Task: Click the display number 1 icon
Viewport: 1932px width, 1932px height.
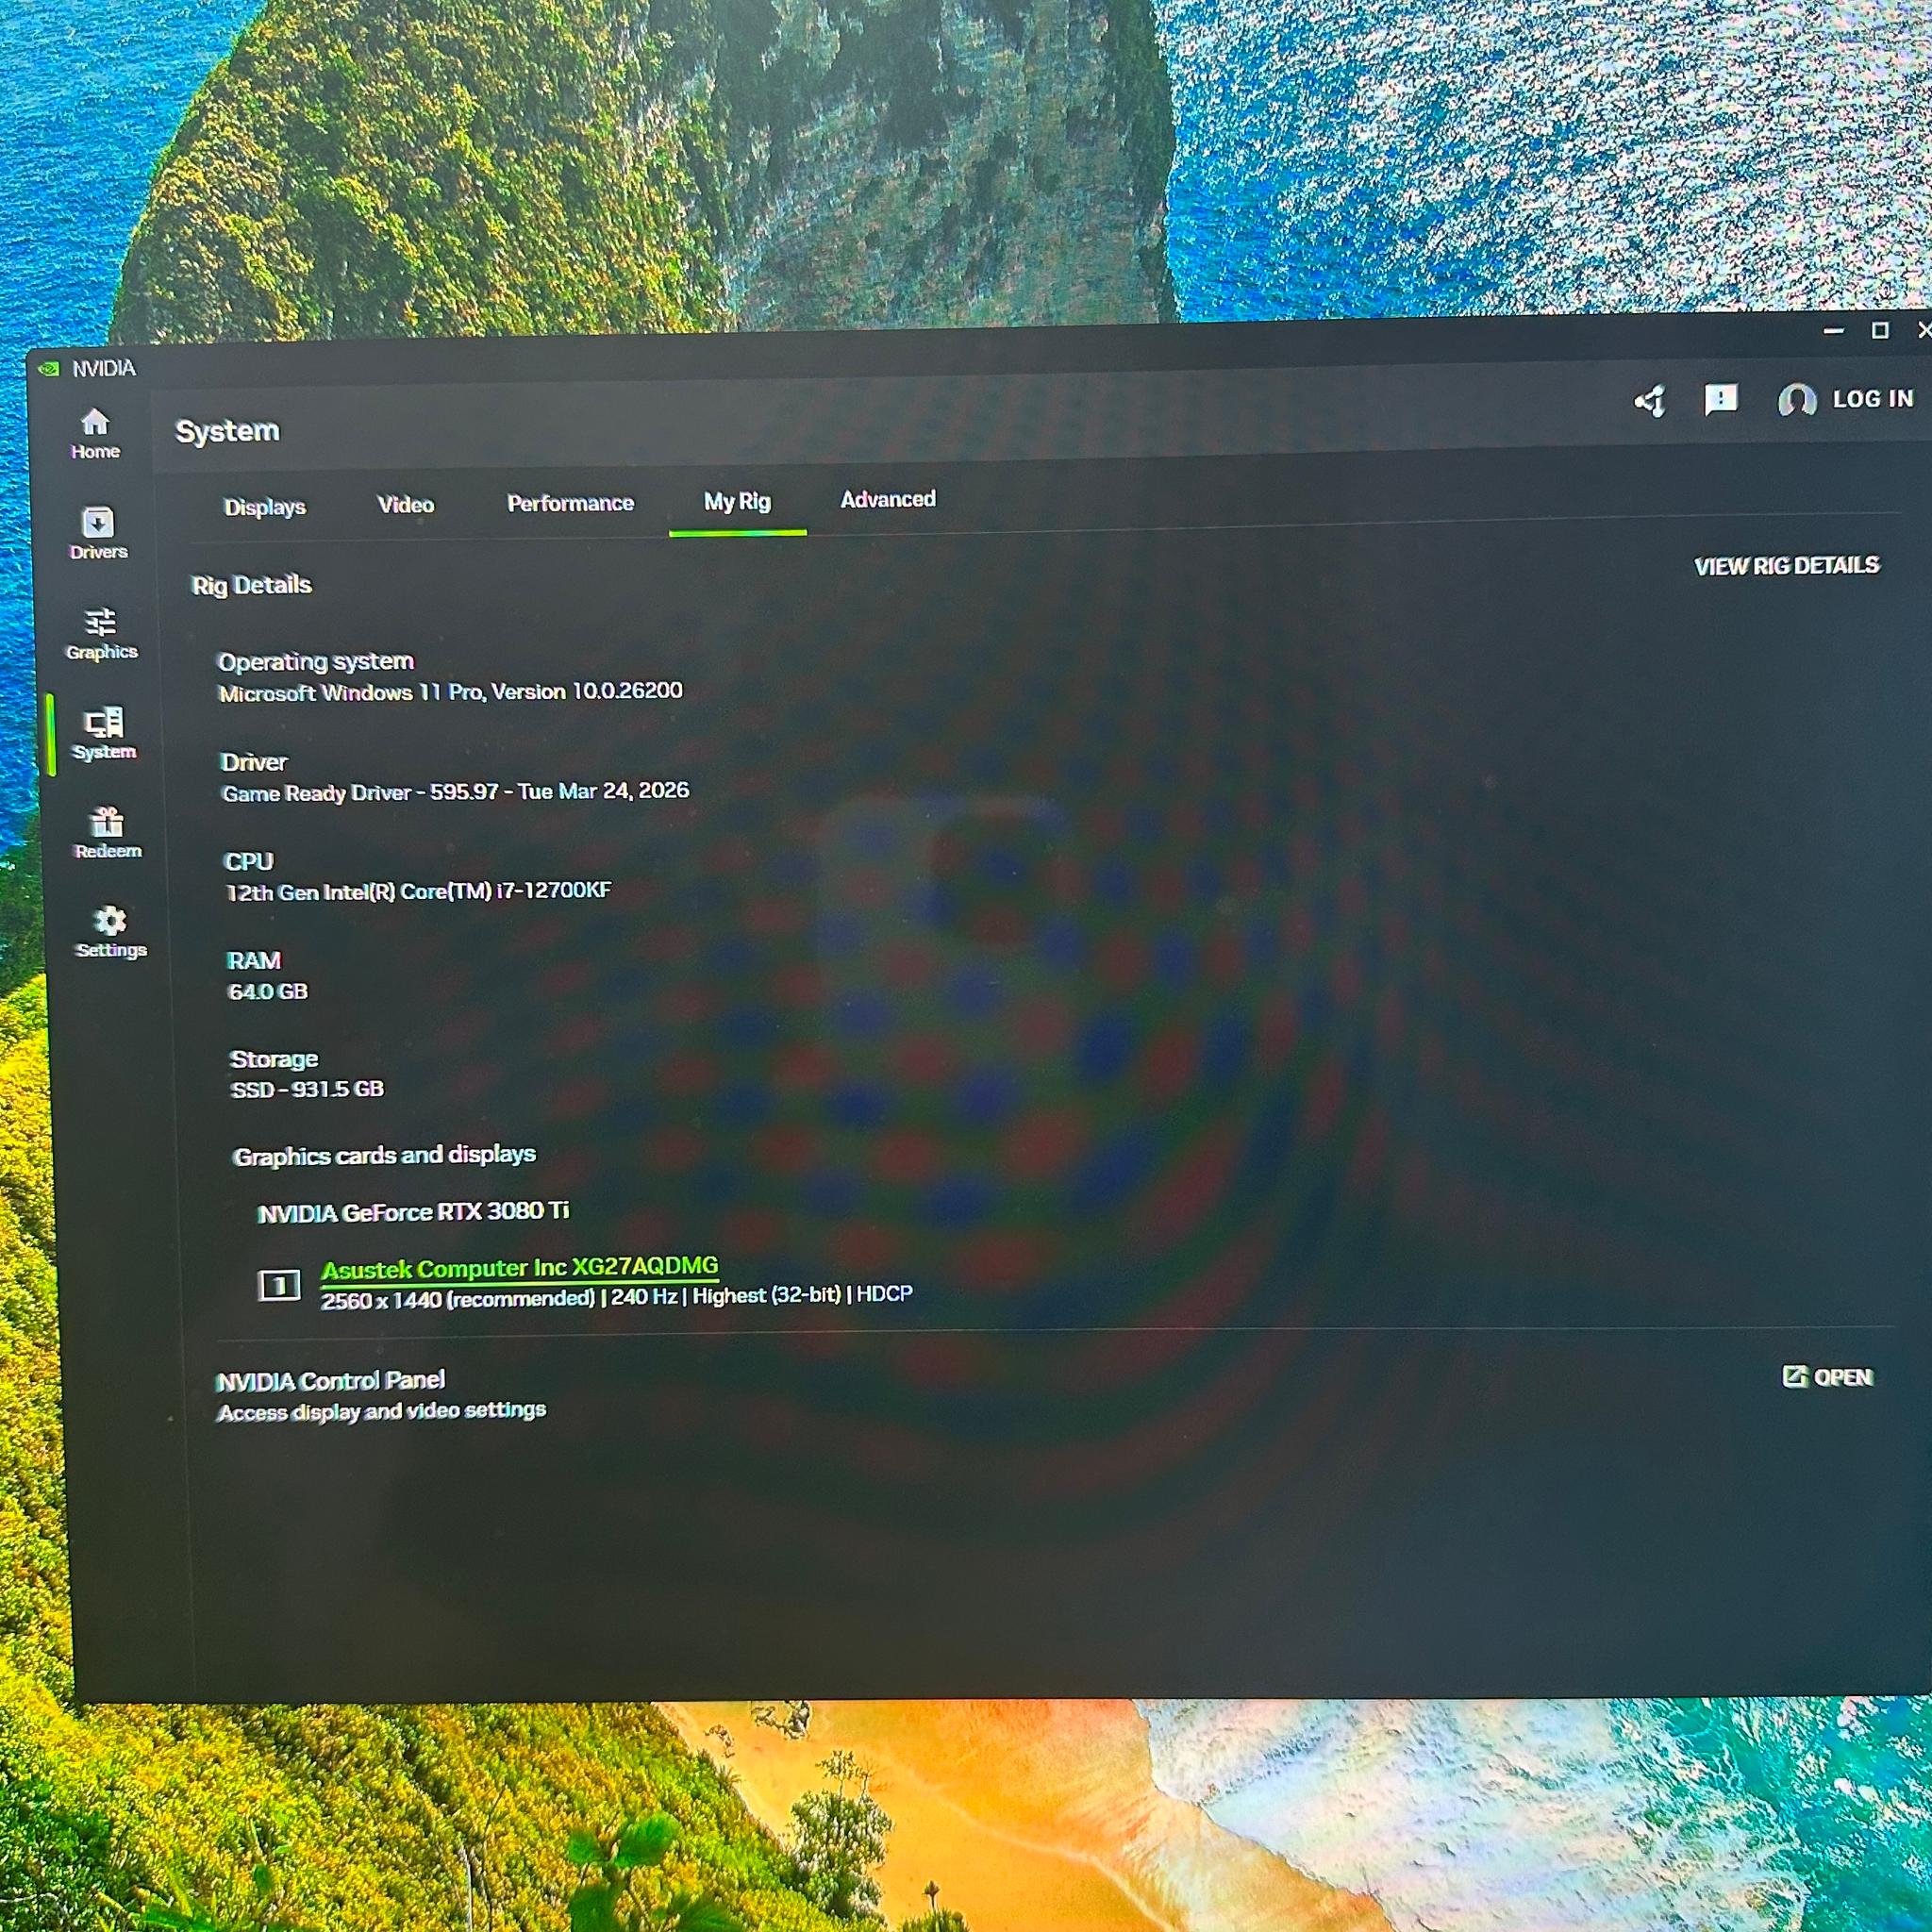Action: (x=279, y=1285)
